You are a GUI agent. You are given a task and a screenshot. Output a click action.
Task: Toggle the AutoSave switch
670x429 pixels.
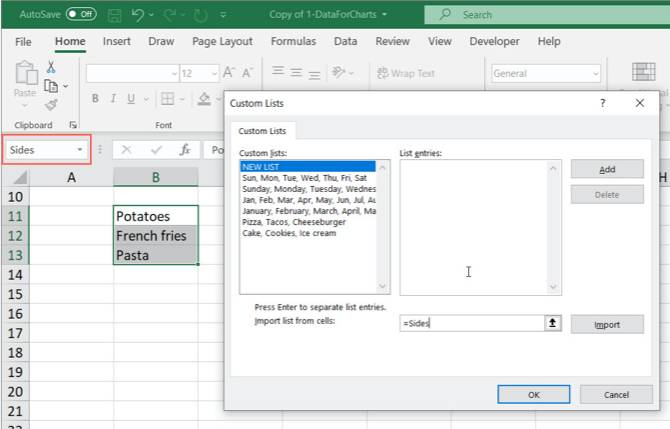[x=81, y=14]
